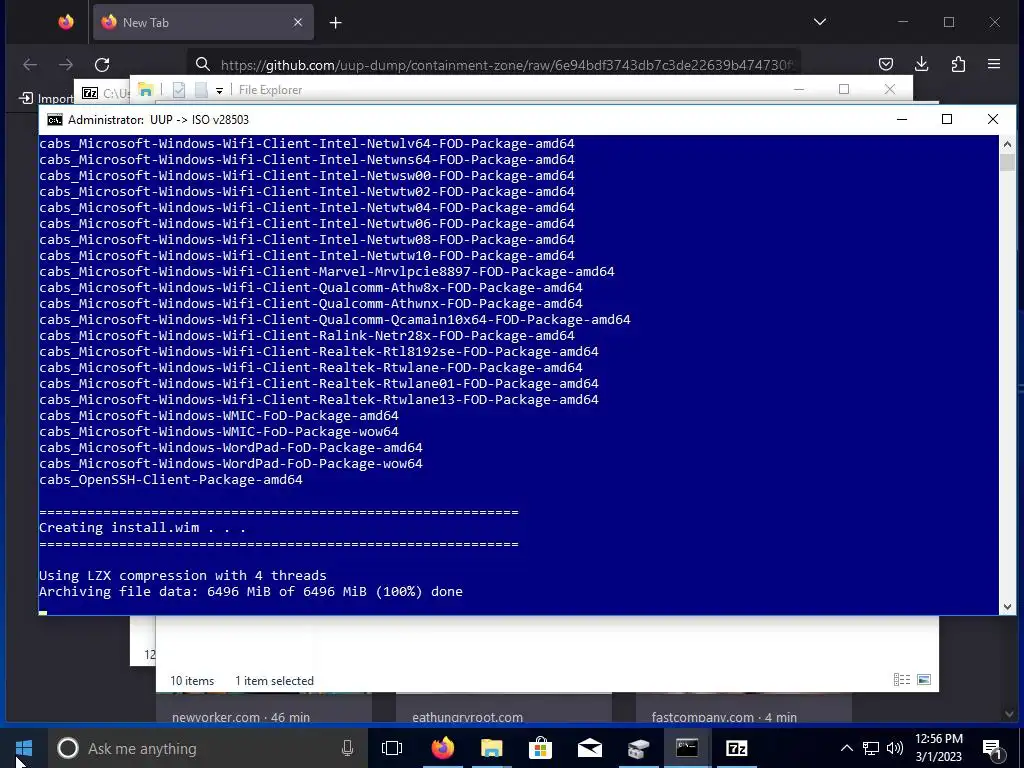Save to Pocket icon in Firefox
Image resolution: width=1024 pixels, height=768 pixels.
tap(886, 64)
